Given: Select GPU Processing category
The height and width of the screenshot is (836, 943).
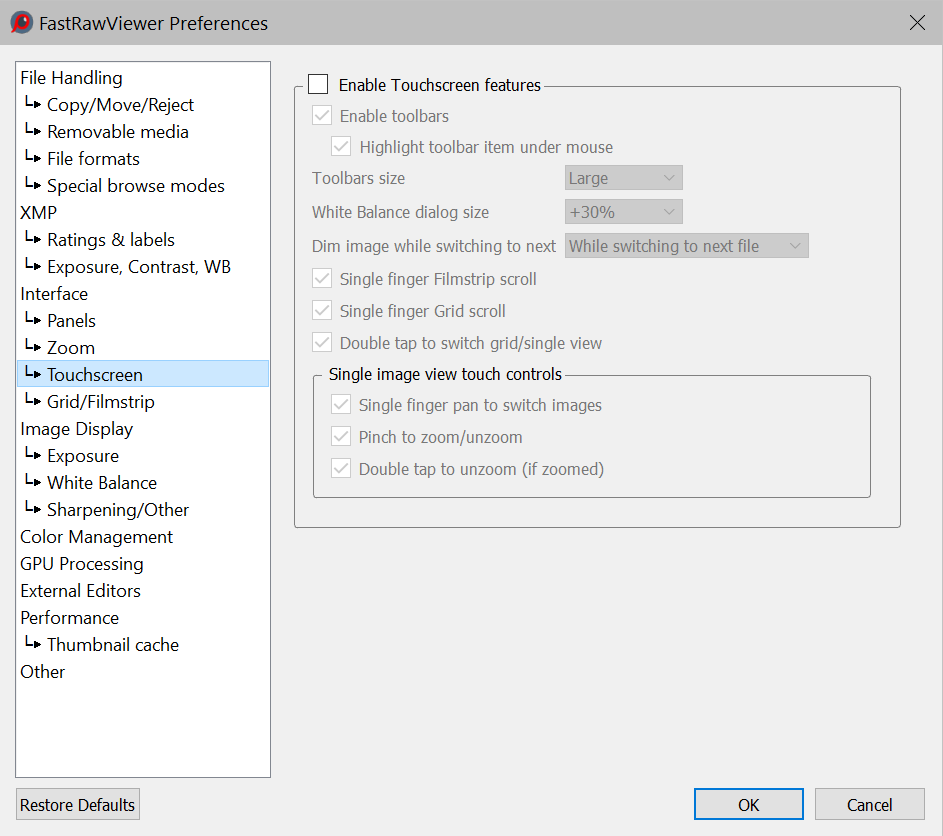Looking at the screenshot, I should tap(81, 564).
